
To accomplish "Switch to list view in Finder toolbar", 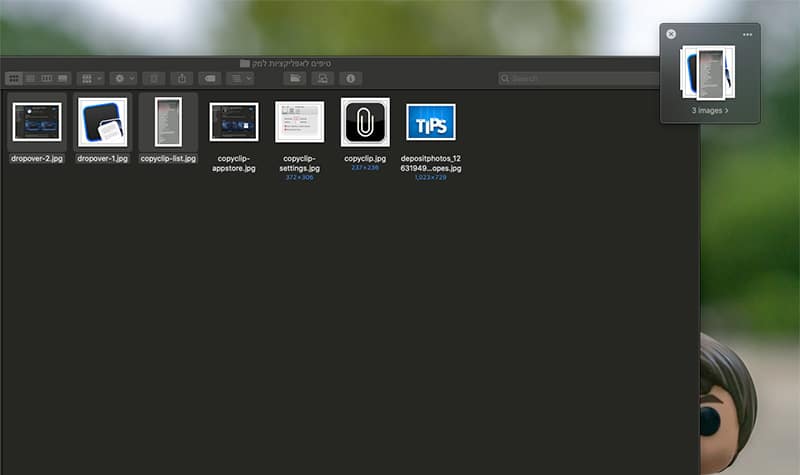I will click(x=30, y=78).
